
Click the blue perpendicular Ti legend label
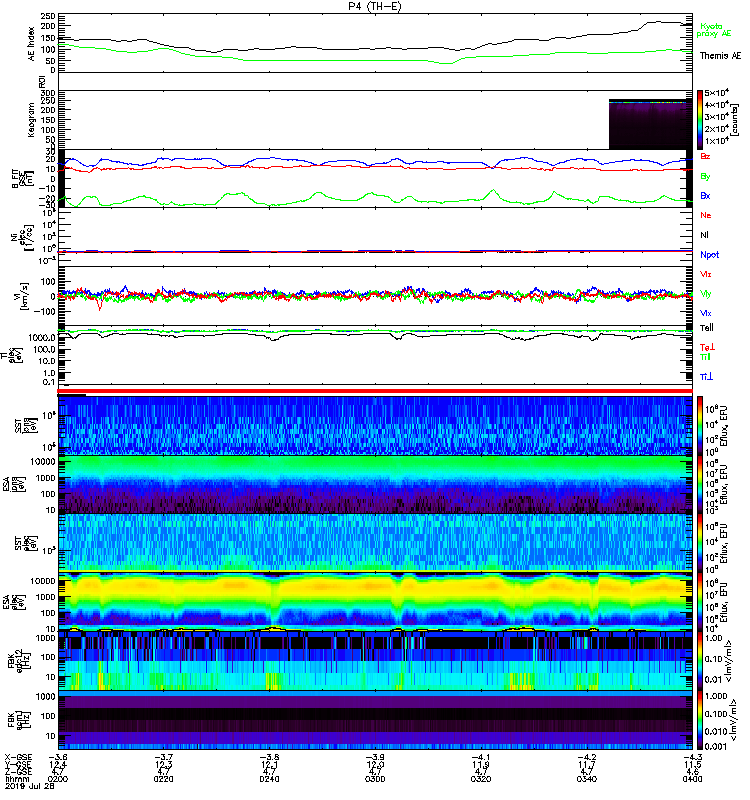[x=706, y=377]
